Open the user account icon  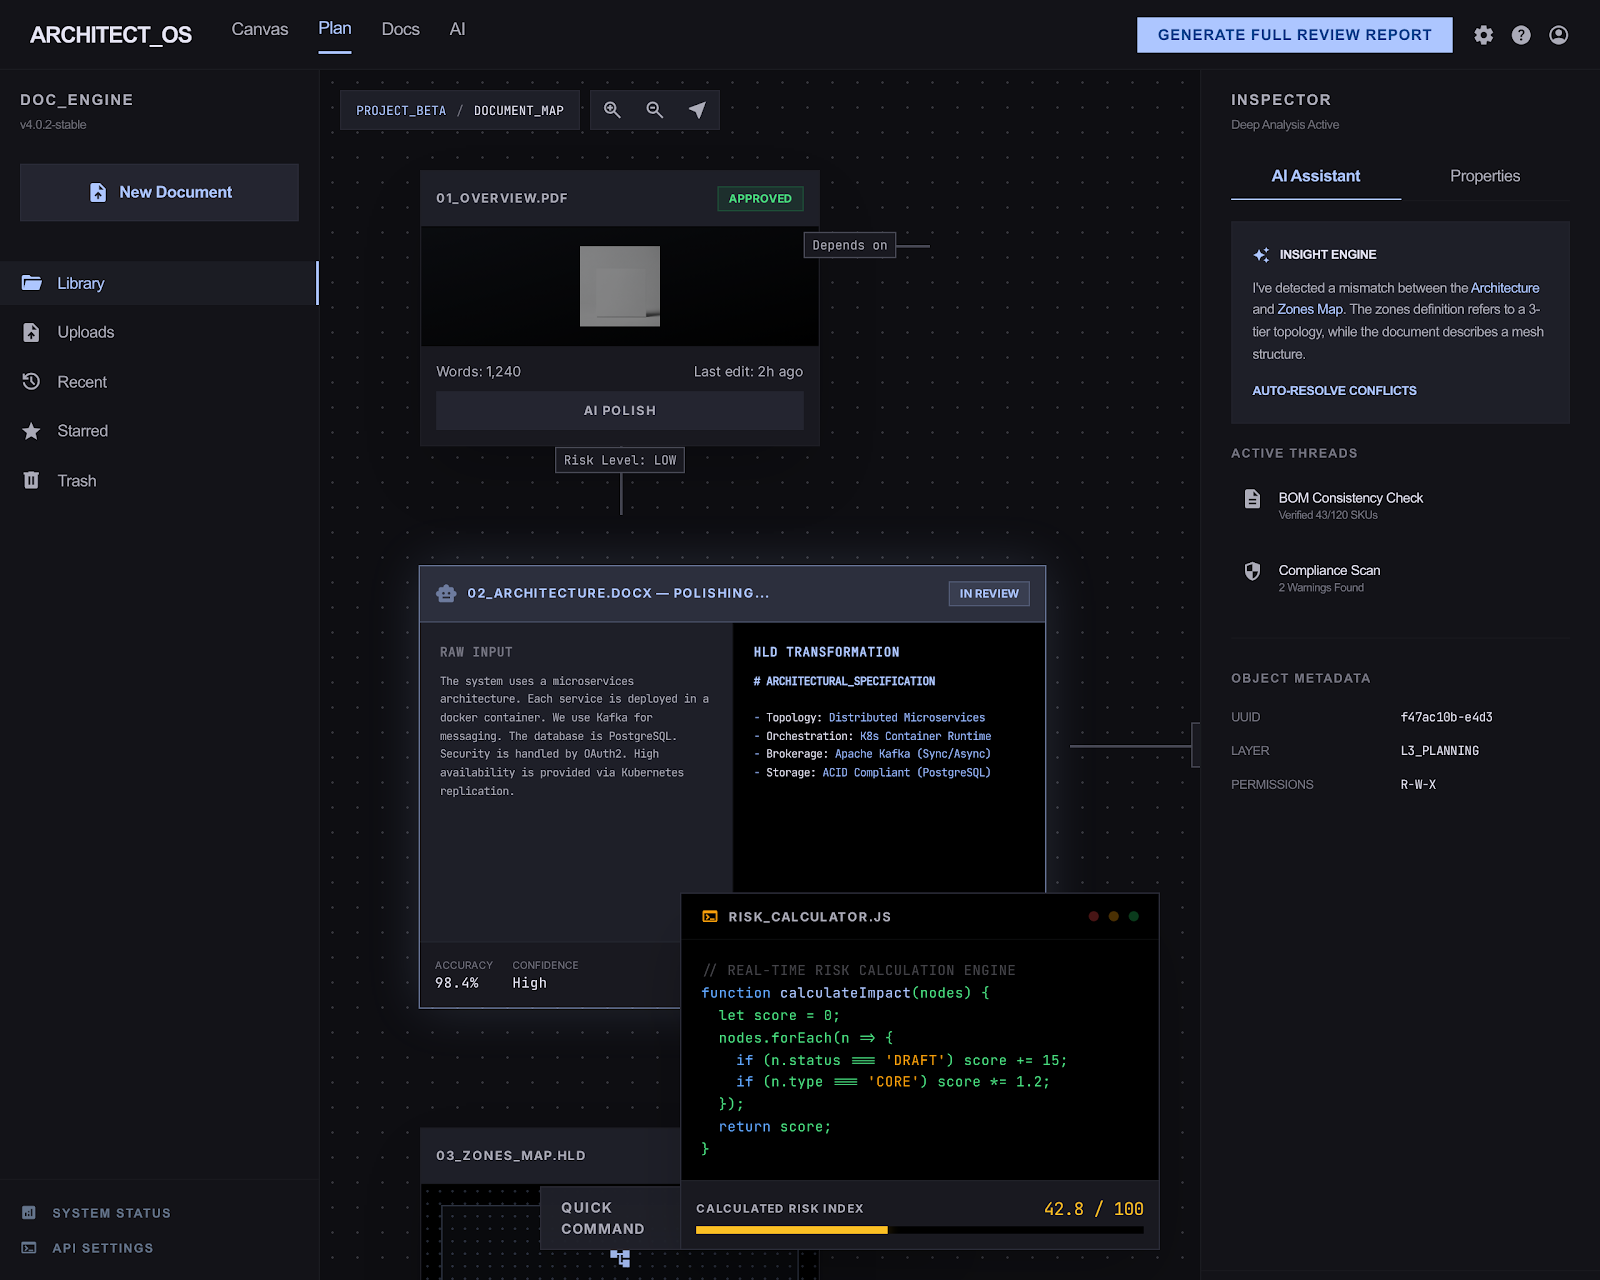[1558, 34]
